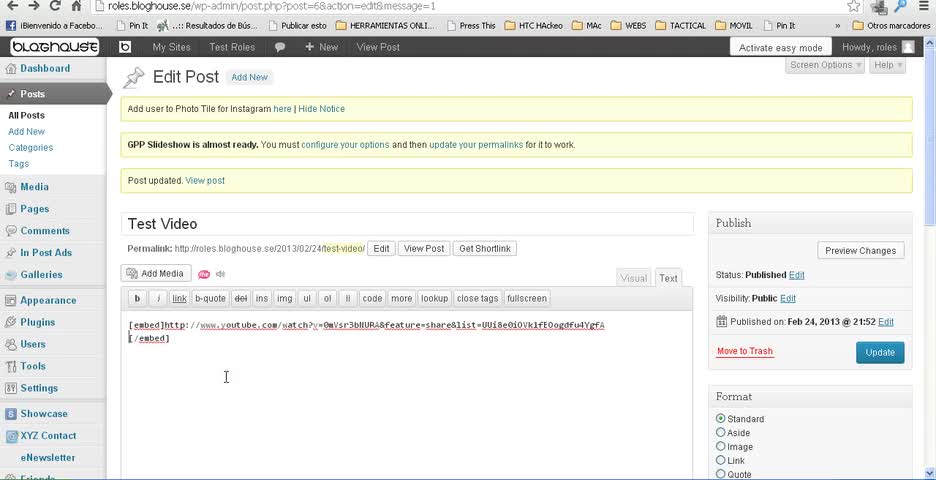Click Activate easy mode button
This screenshot has height=480, width=936.
pos(780,48)
